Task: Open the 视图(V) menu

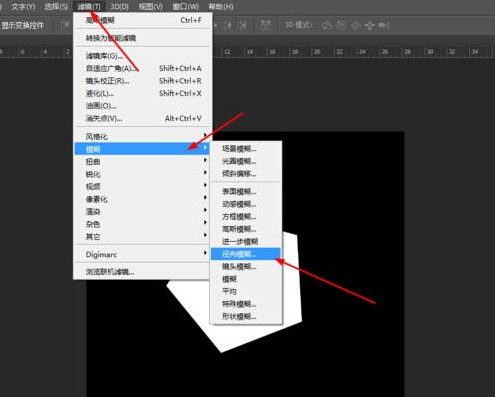Action: (x=150, y=7)
